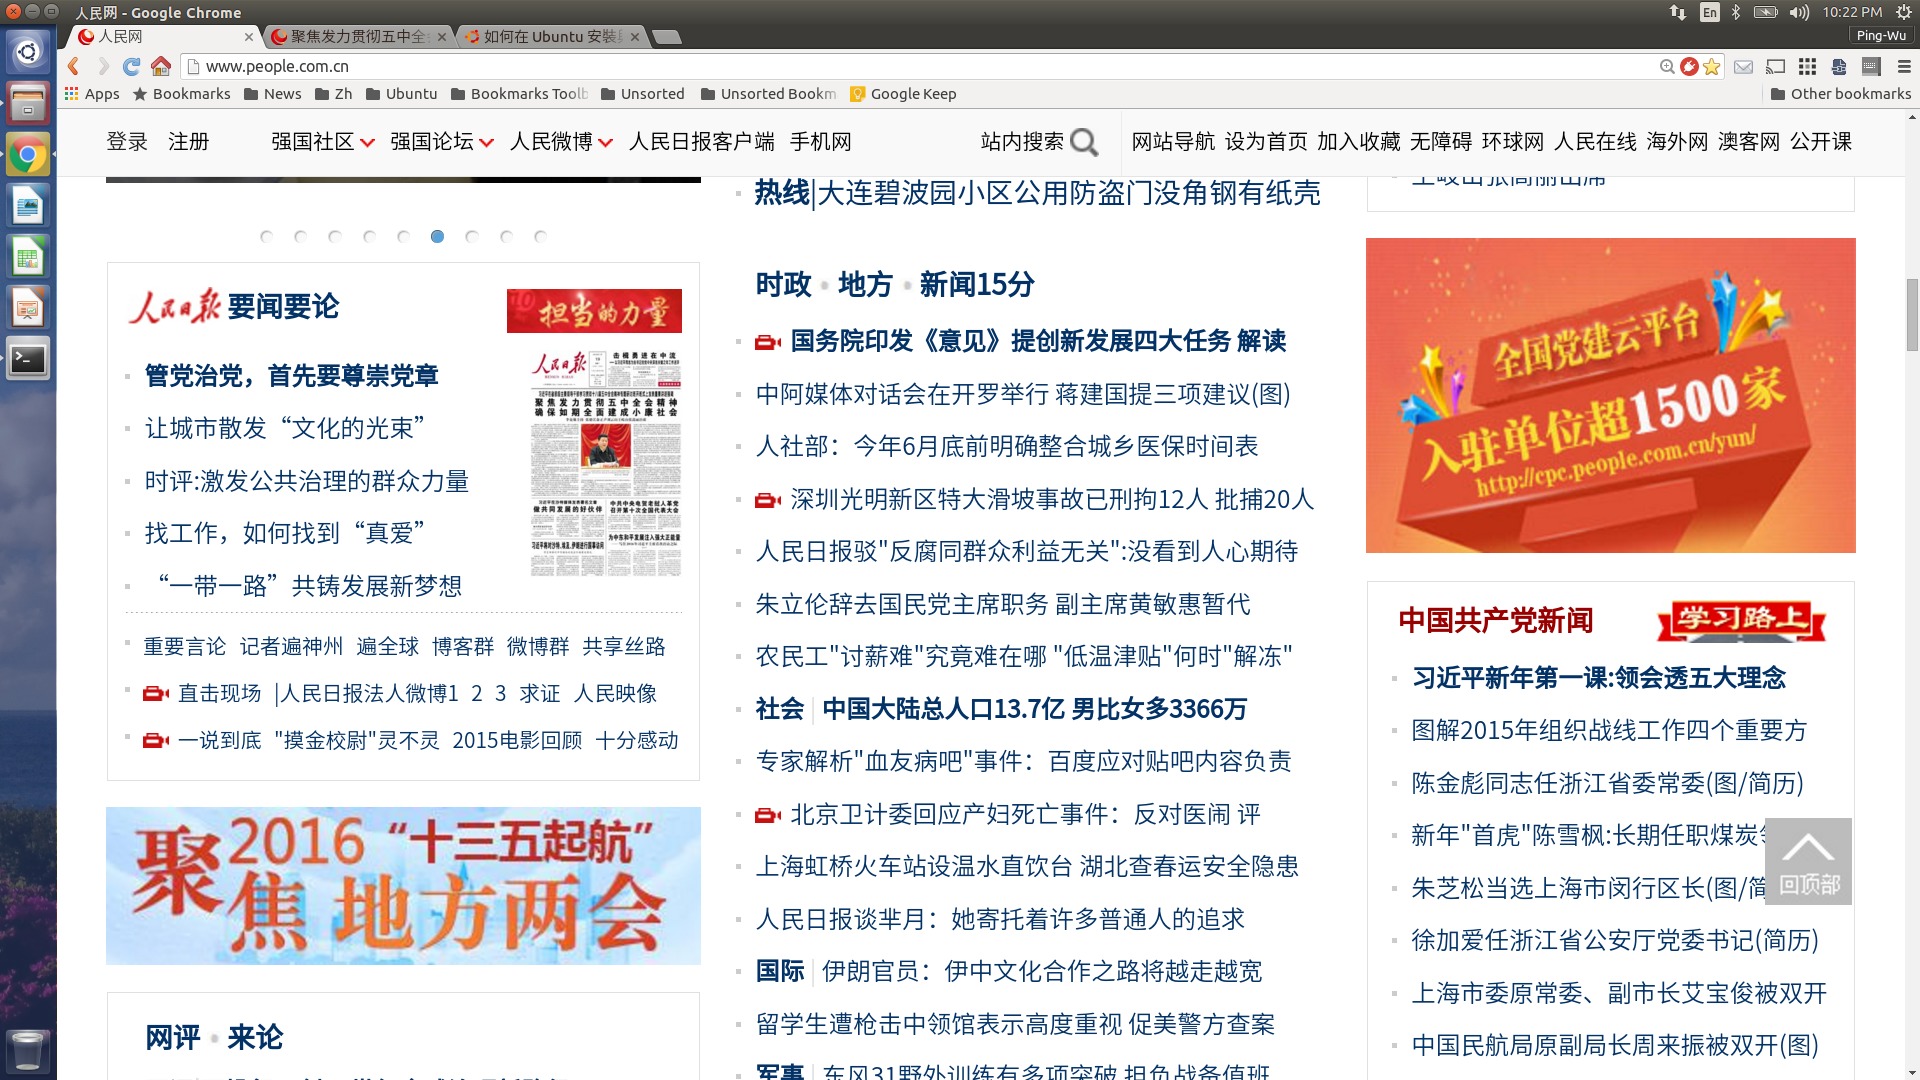Viewport: 1920px width, 1080px height.
Task: Select the seventh carousel dot
Action: pyautogui.click(x=472, y=237)
